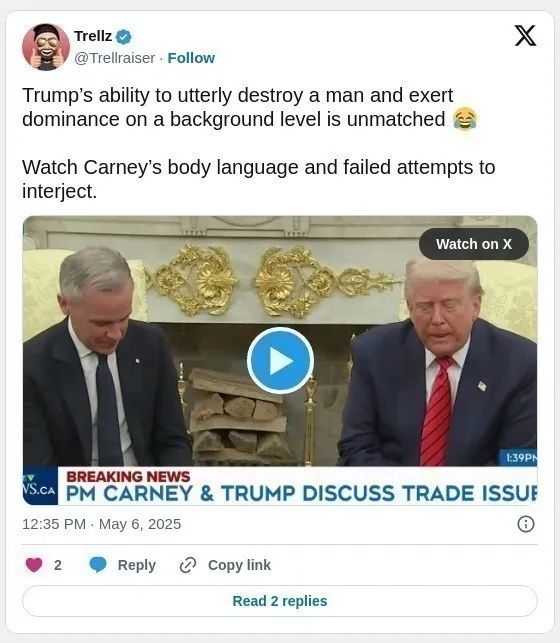
Task: Click the Breaking News banner in video
Action: coord(298,486)
